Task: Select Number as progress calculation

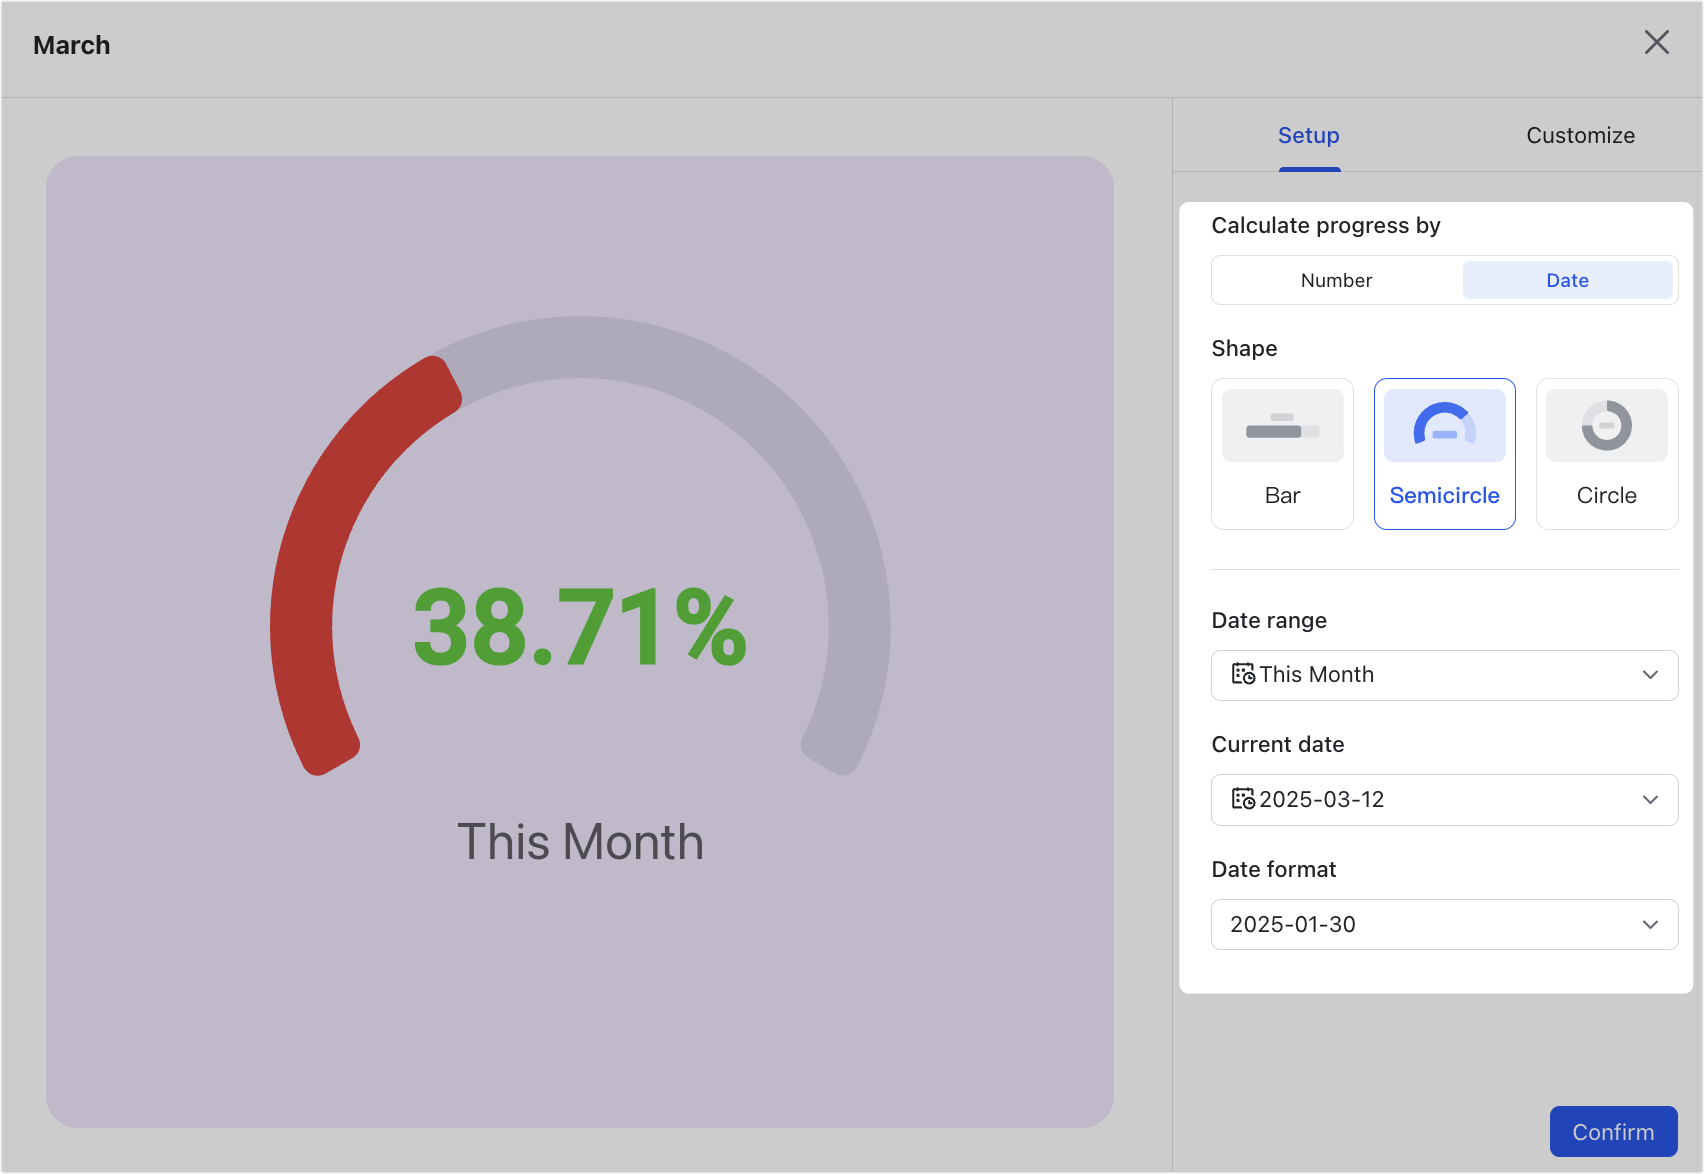Action: 1336,280
